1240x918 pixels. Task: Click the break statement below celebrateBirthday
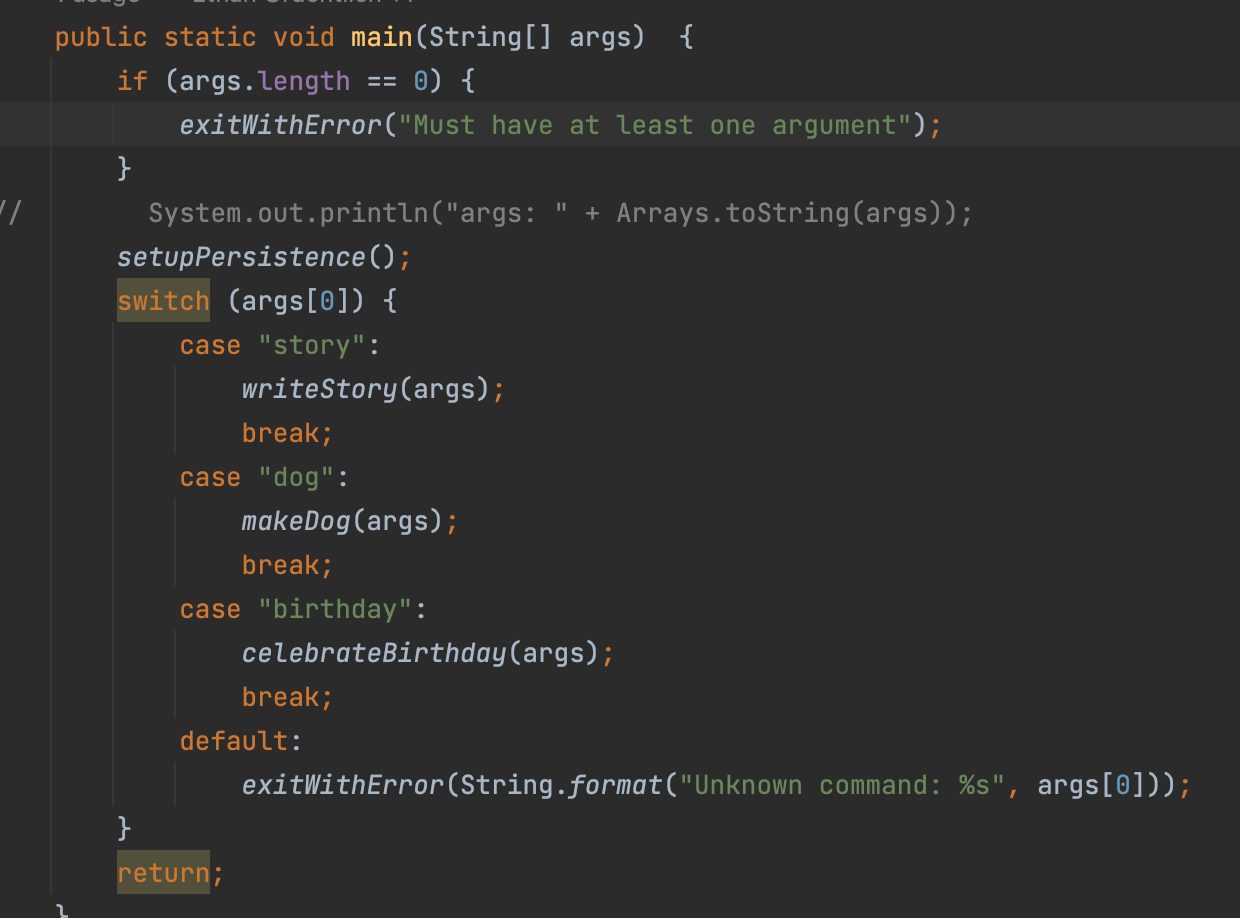click(x=280, y=697)
